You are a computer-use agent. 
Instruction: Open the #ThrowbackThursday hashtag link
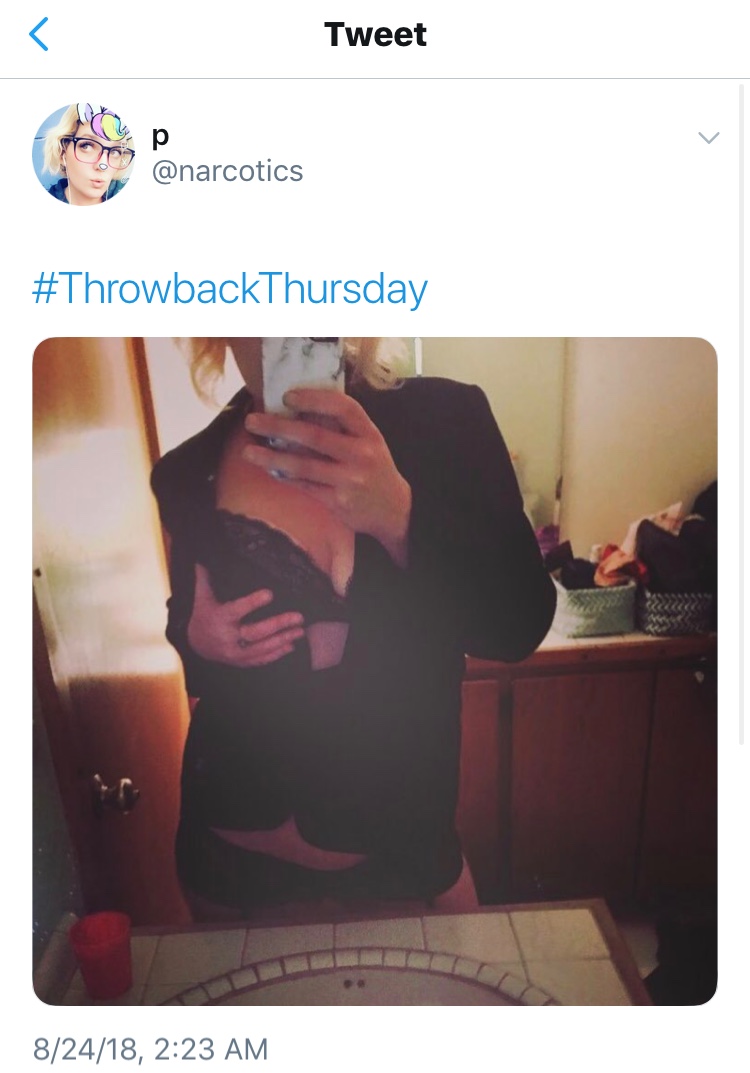coord(230,288)
